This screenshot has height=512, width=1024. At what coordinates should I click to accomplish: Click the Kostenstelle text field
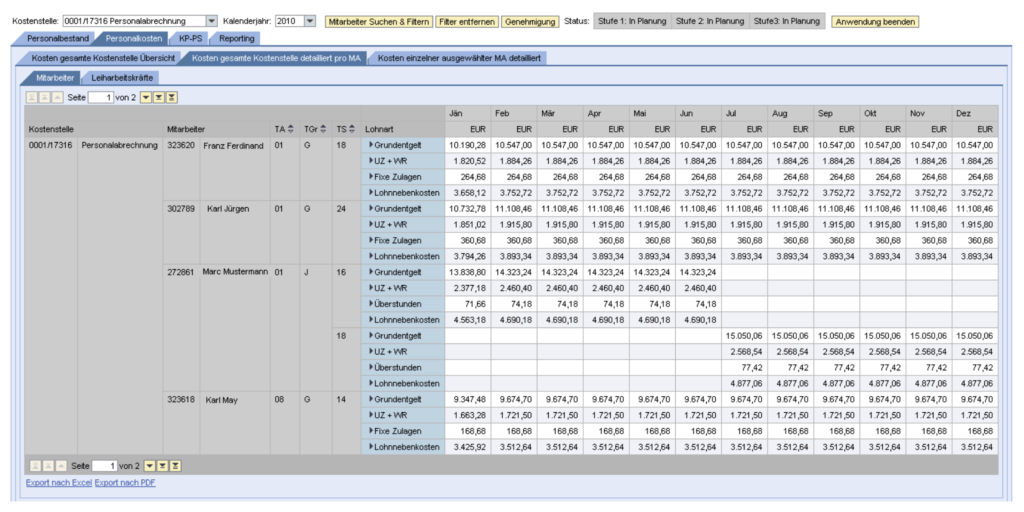pyautogui.click(x=134, y=21)
